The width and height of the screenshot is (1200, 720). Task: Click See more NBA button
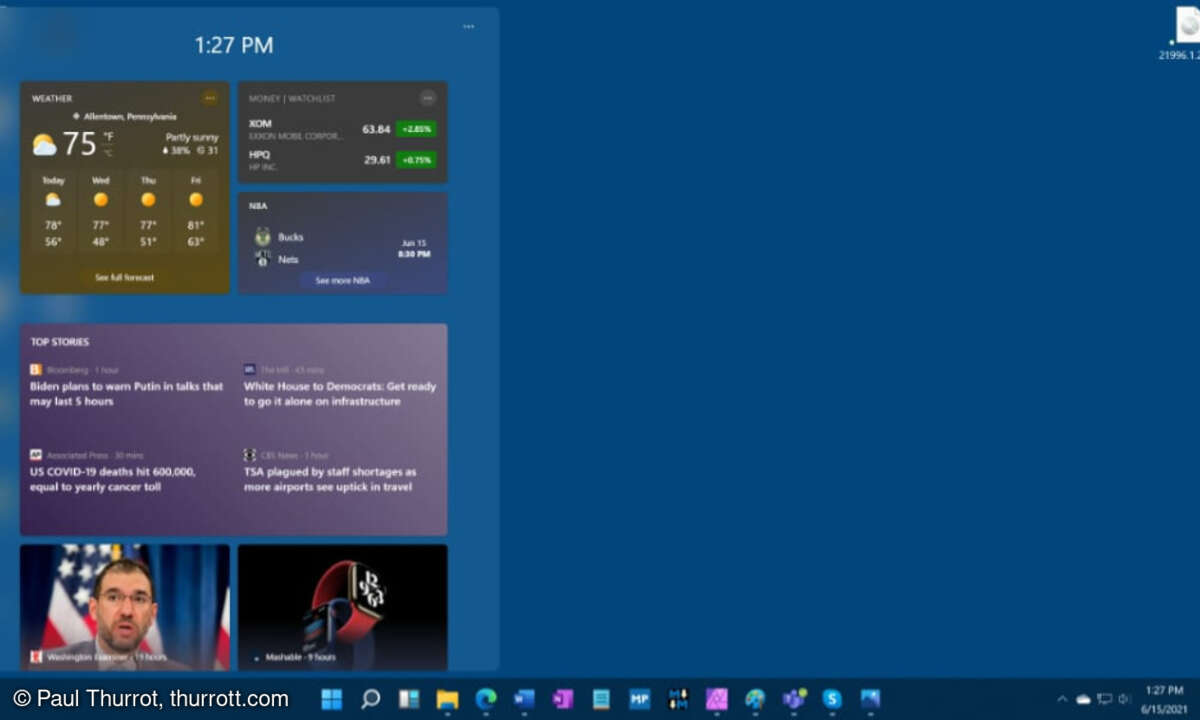click(343, 281)
